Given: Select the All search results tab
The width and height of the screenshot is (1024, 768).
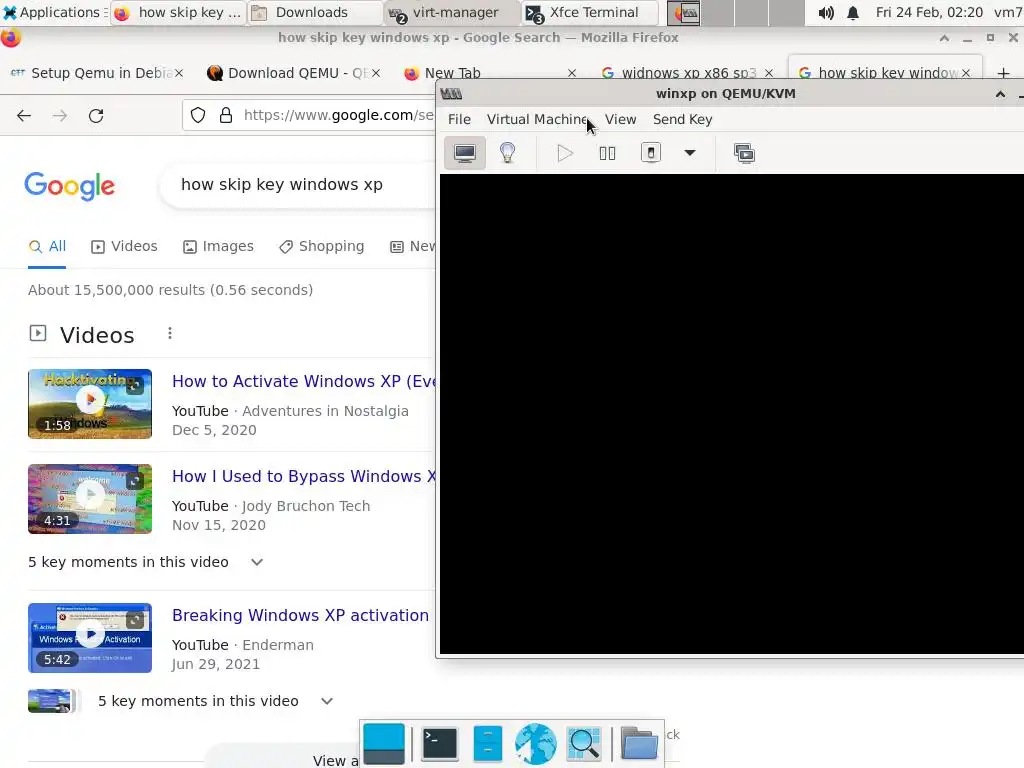Looking at the screenshot, I should coord(47,246).
